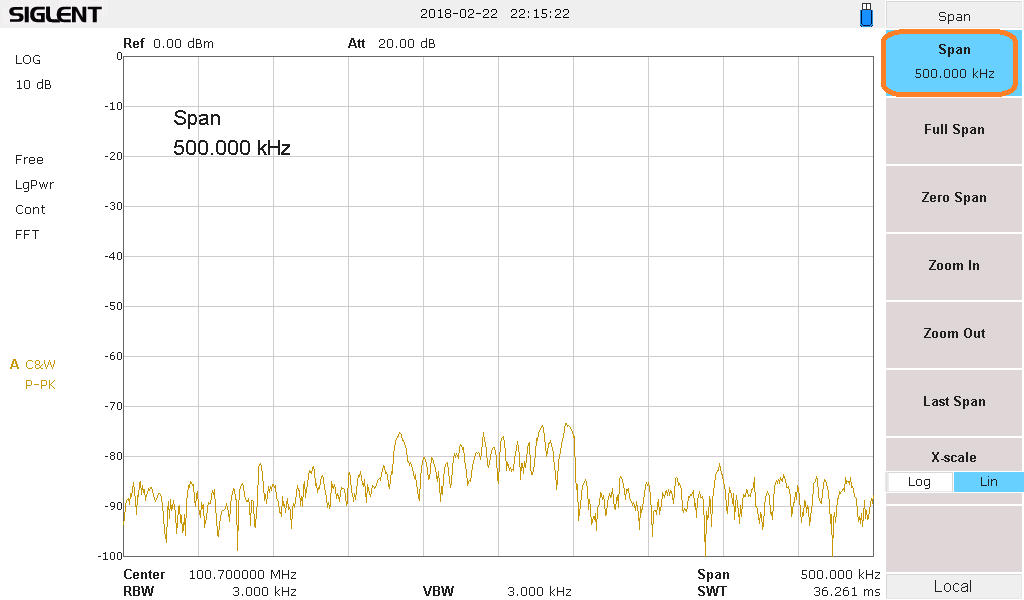Click the SWT 36.261 ms sweep time
This screenshot has height=600, width=1024.
846,591
